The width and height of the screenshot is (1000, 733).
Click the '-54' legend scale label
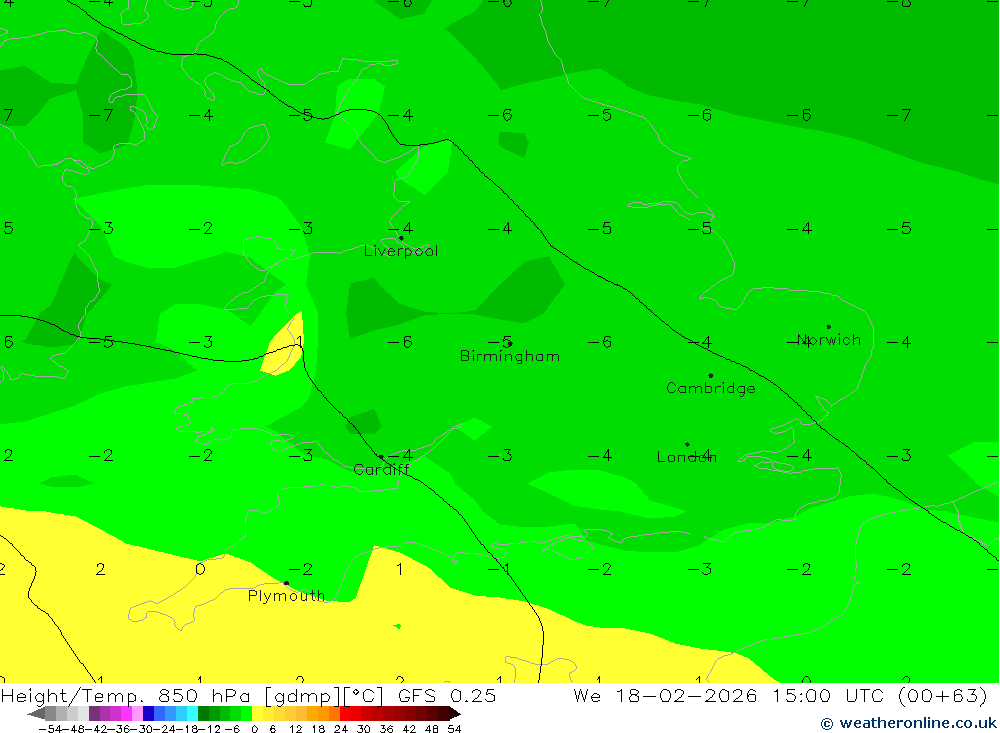click(x=48, y=729)
